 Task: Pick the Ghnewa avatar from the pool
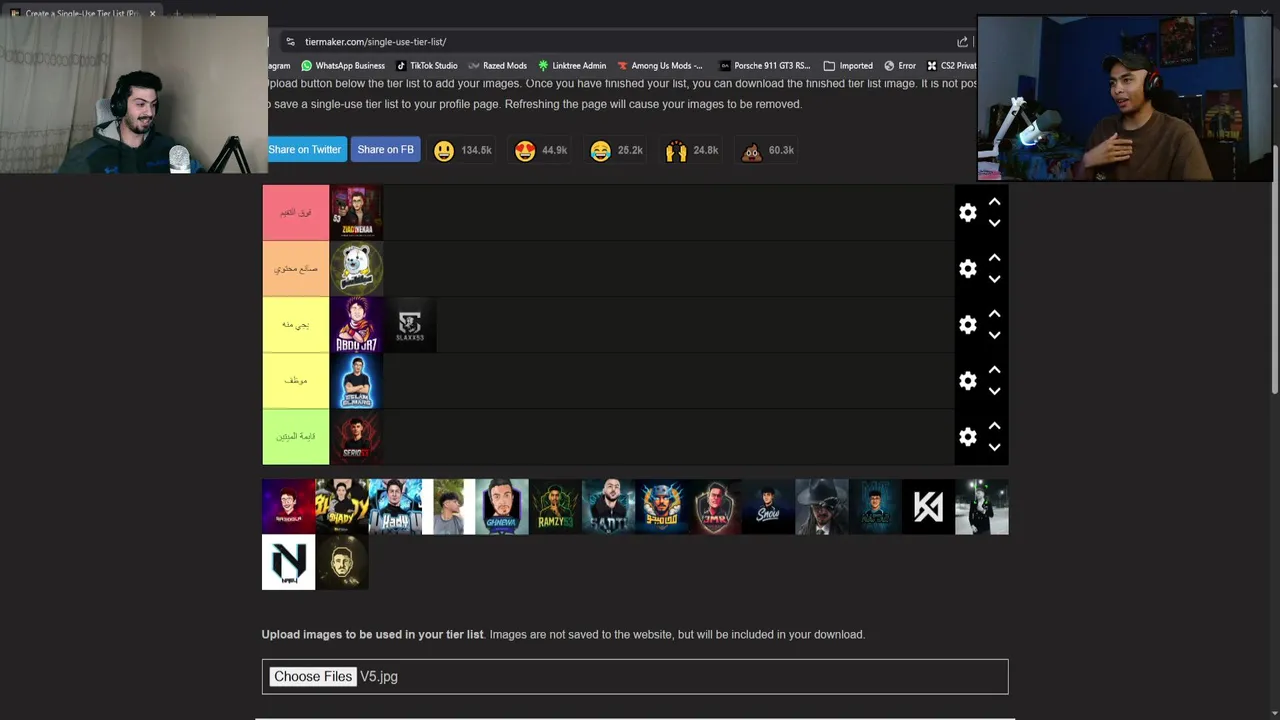[x=501, y=507]
